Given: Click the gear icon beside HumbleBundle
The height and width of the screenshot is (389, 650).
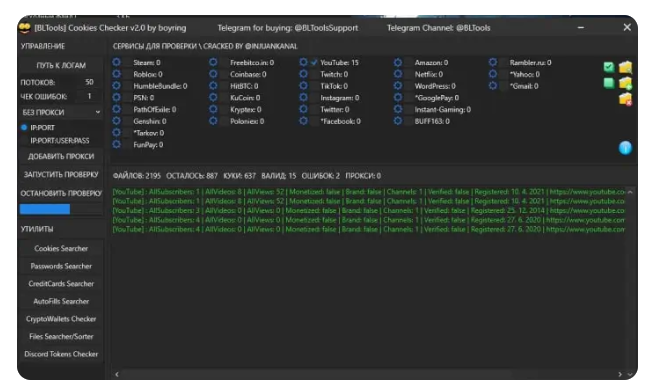Looking at the screenshot, I should point(116,86).
